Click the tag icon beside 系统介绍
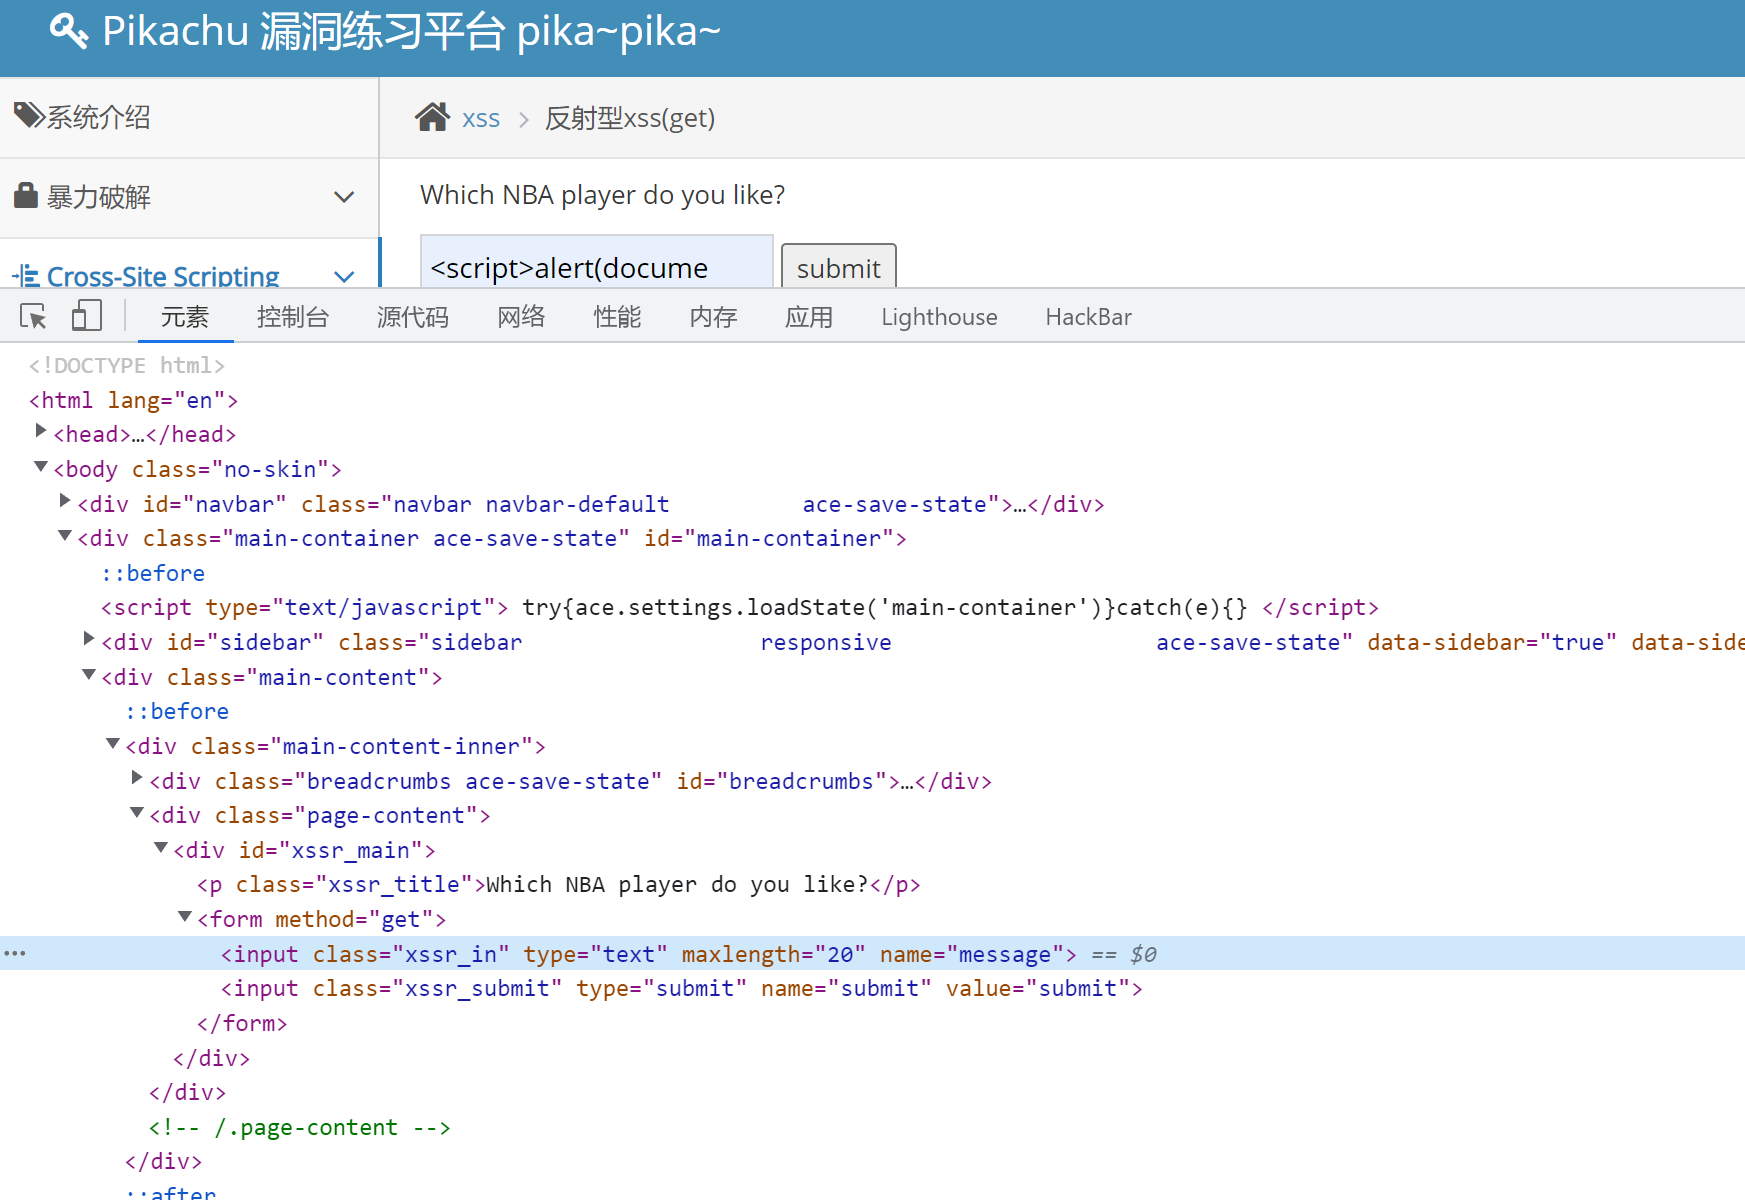Screen dimensions: 1745x1200 29,115
